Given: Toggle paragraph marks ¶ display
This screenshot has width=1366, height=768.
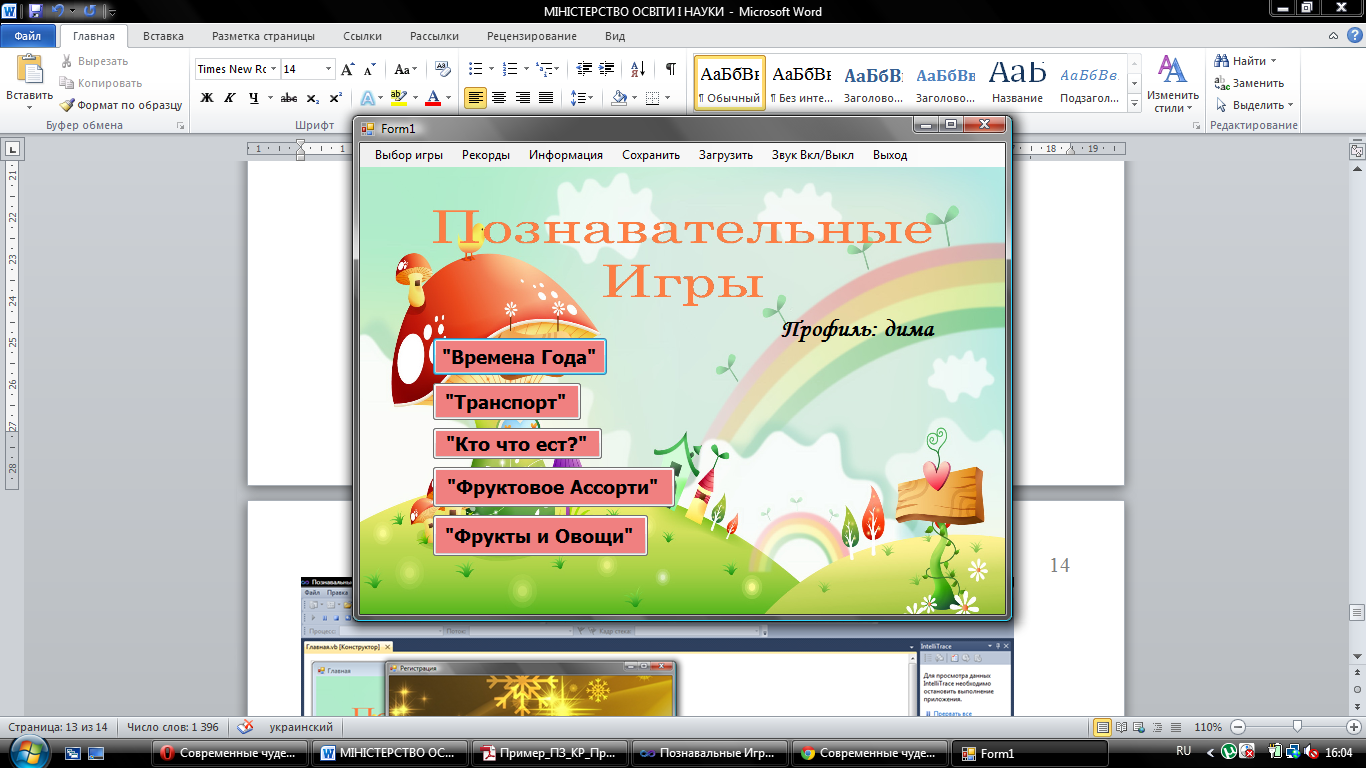Looking at the screenshot, I should (670, 69).
